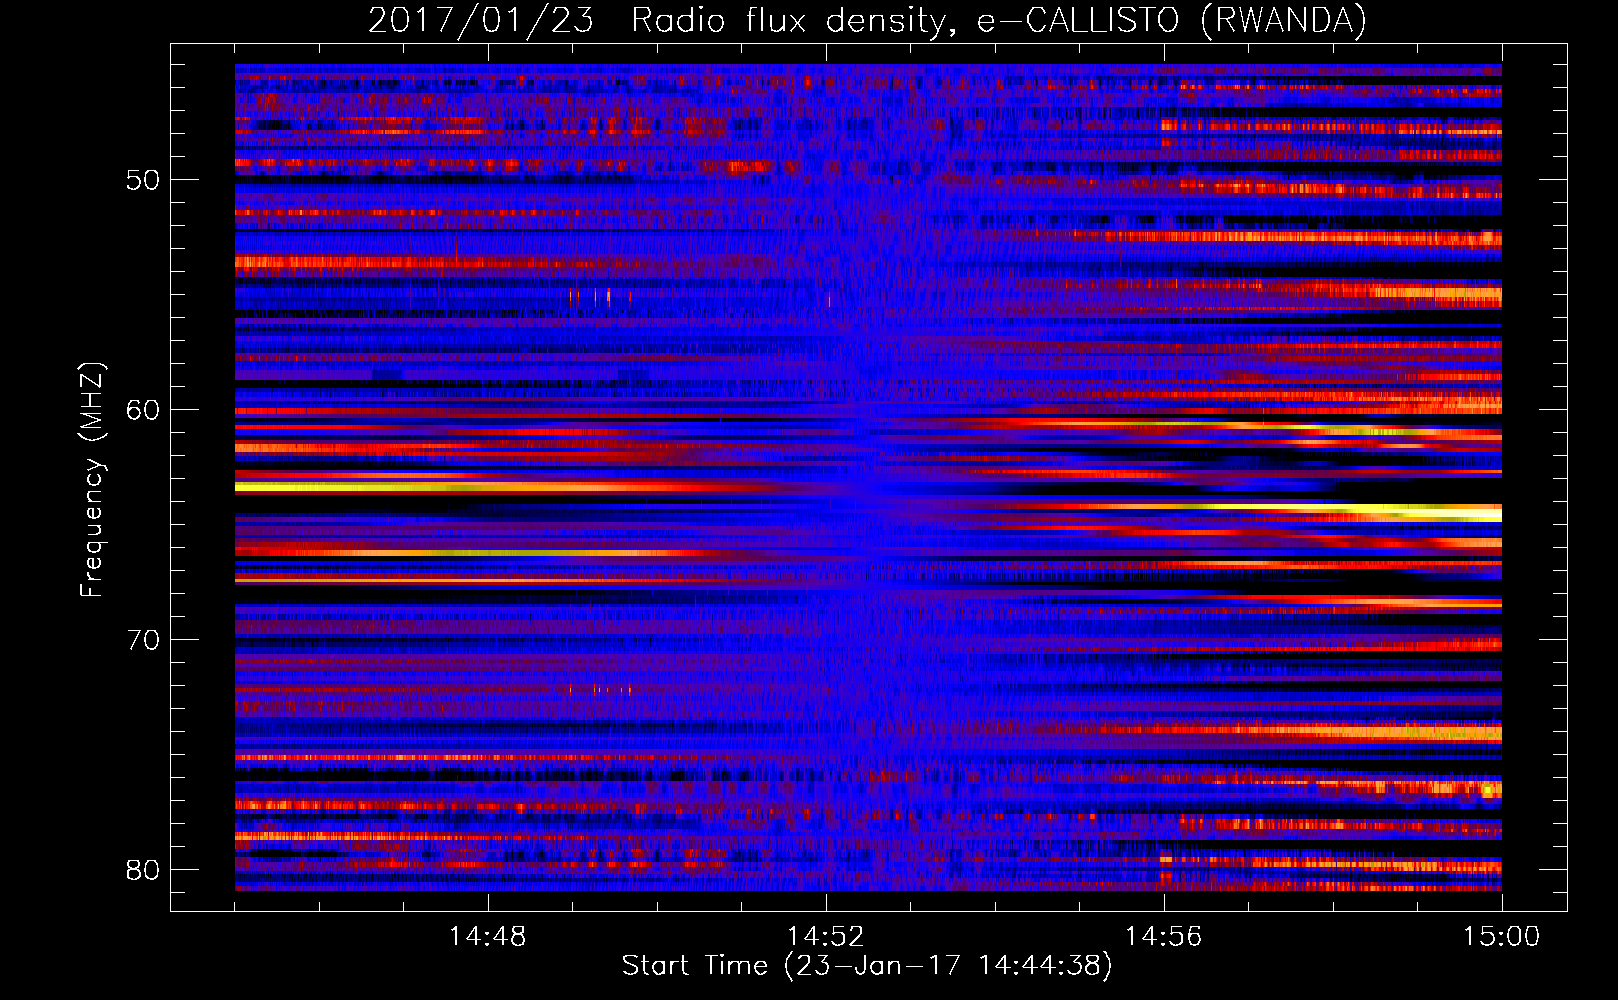Click the "14:56" time tick label
Image resolution: width=1618 pixels, height=1000 pixels.
pos(1163,936)
